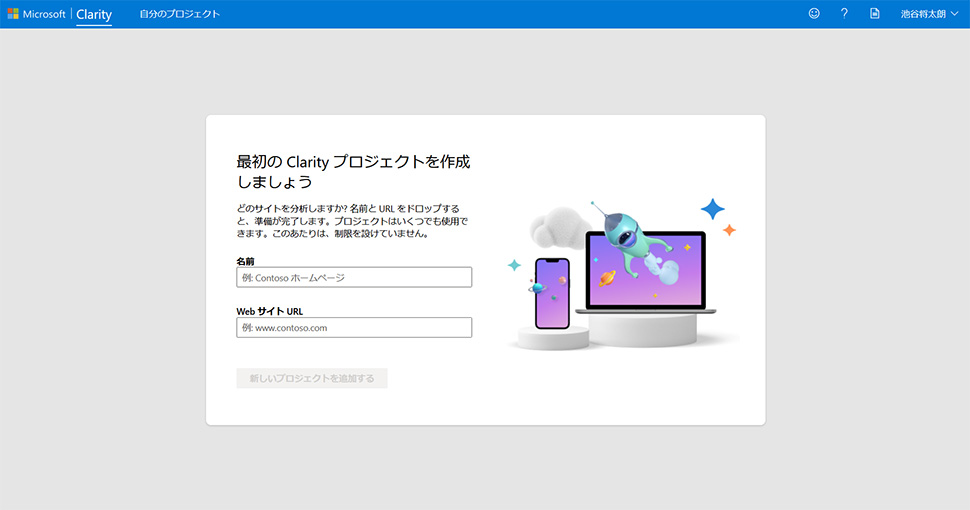Focus the Web サイト URL input field

pos(354,327)
